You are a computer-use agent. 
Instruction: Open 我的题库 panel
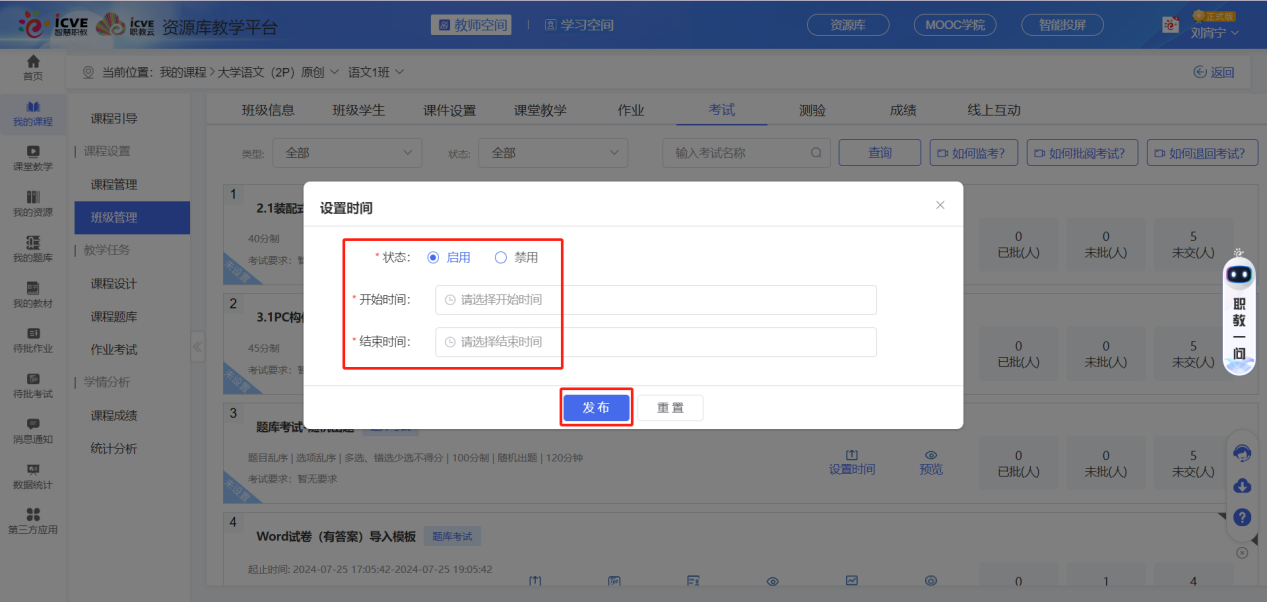pyautogui.click(x=31, y=251)
